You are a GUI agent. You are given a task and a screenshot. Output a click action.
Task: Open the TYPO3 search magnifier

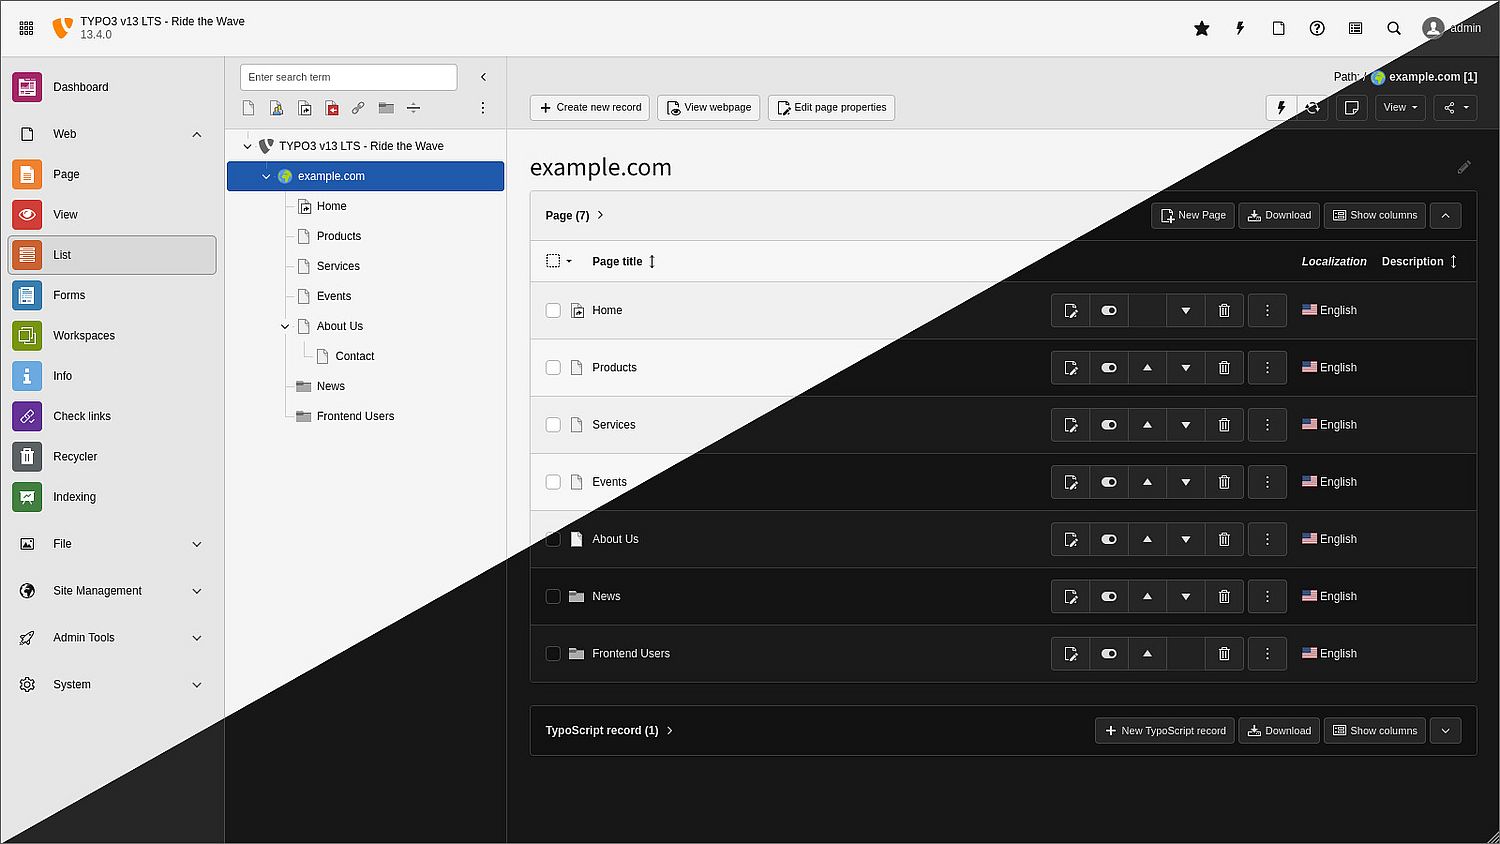pyautogui.click(x=1393, y=28)
